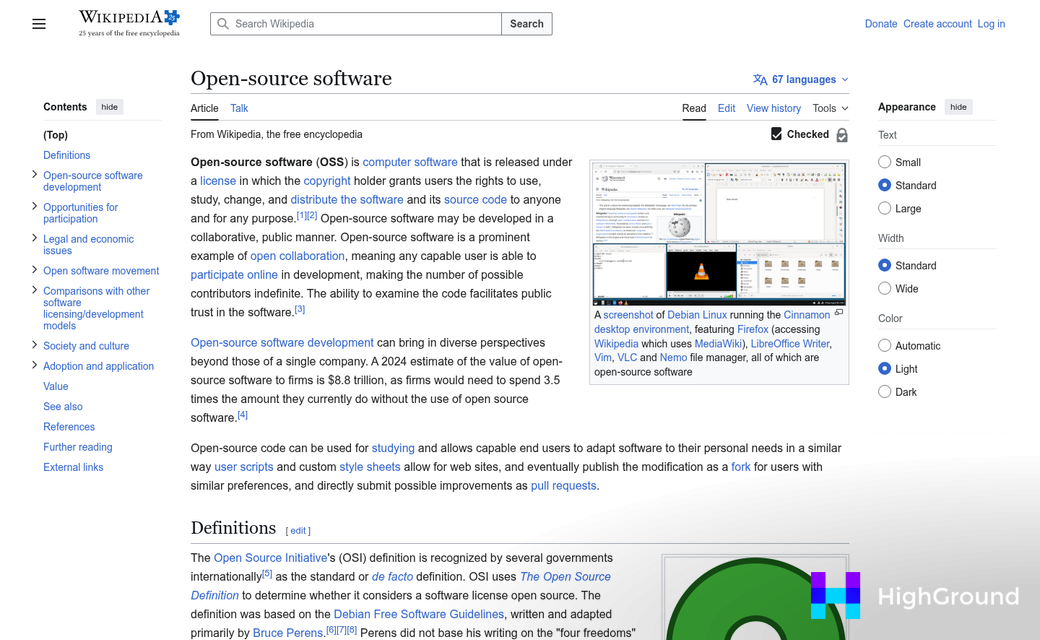Go to See also in contents
The width and height of the screenshot is (1040, 640).
click(63, 407)
